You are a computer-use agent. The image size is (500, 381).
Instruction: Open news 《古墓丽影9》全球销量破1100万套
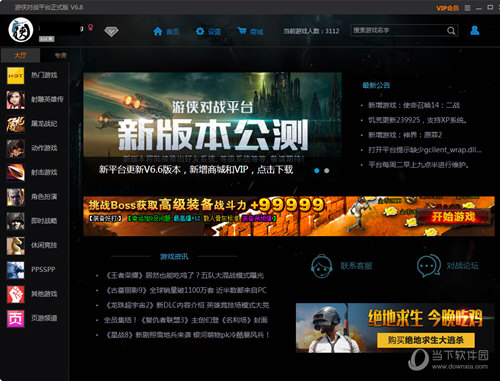(186, 290)
